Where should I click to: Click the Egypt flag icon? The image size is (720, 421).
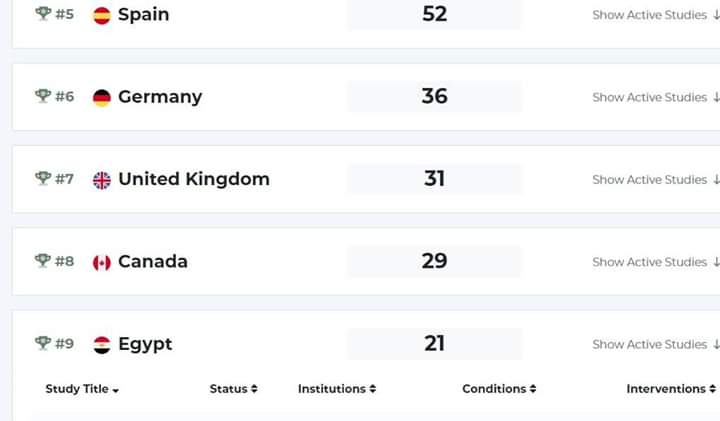[x=102, y=344]
